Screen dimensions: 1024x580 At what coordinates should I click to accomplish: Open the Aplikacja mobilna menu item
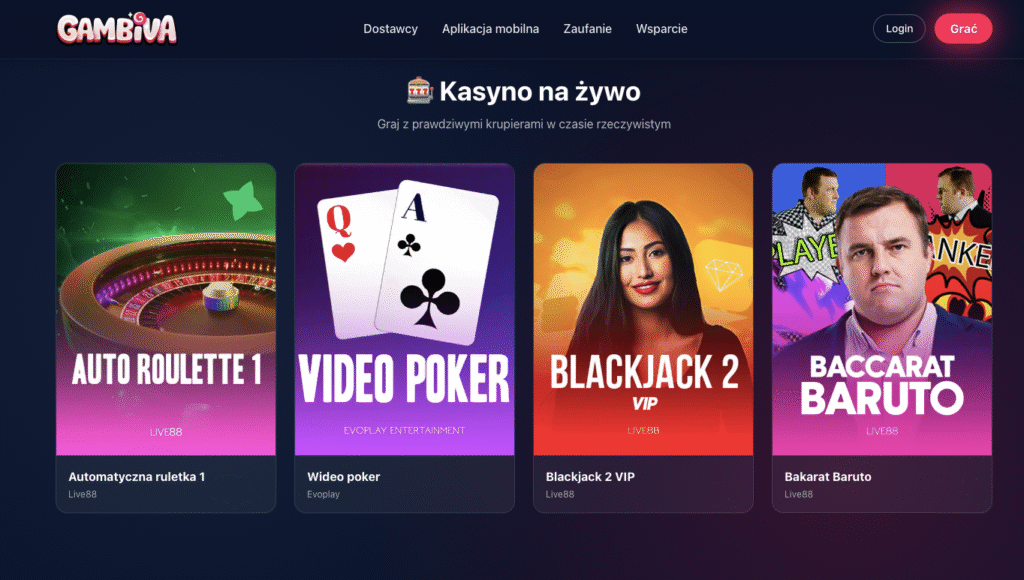coord(490,29)
